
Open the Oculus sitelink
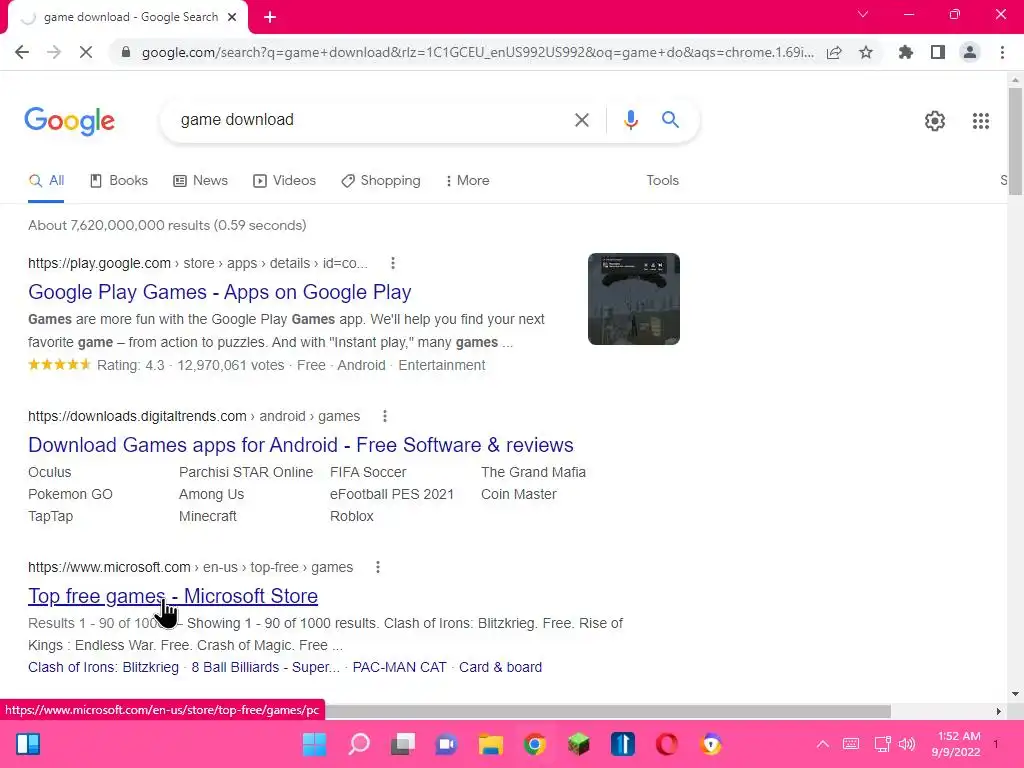[x=50, y=472]
